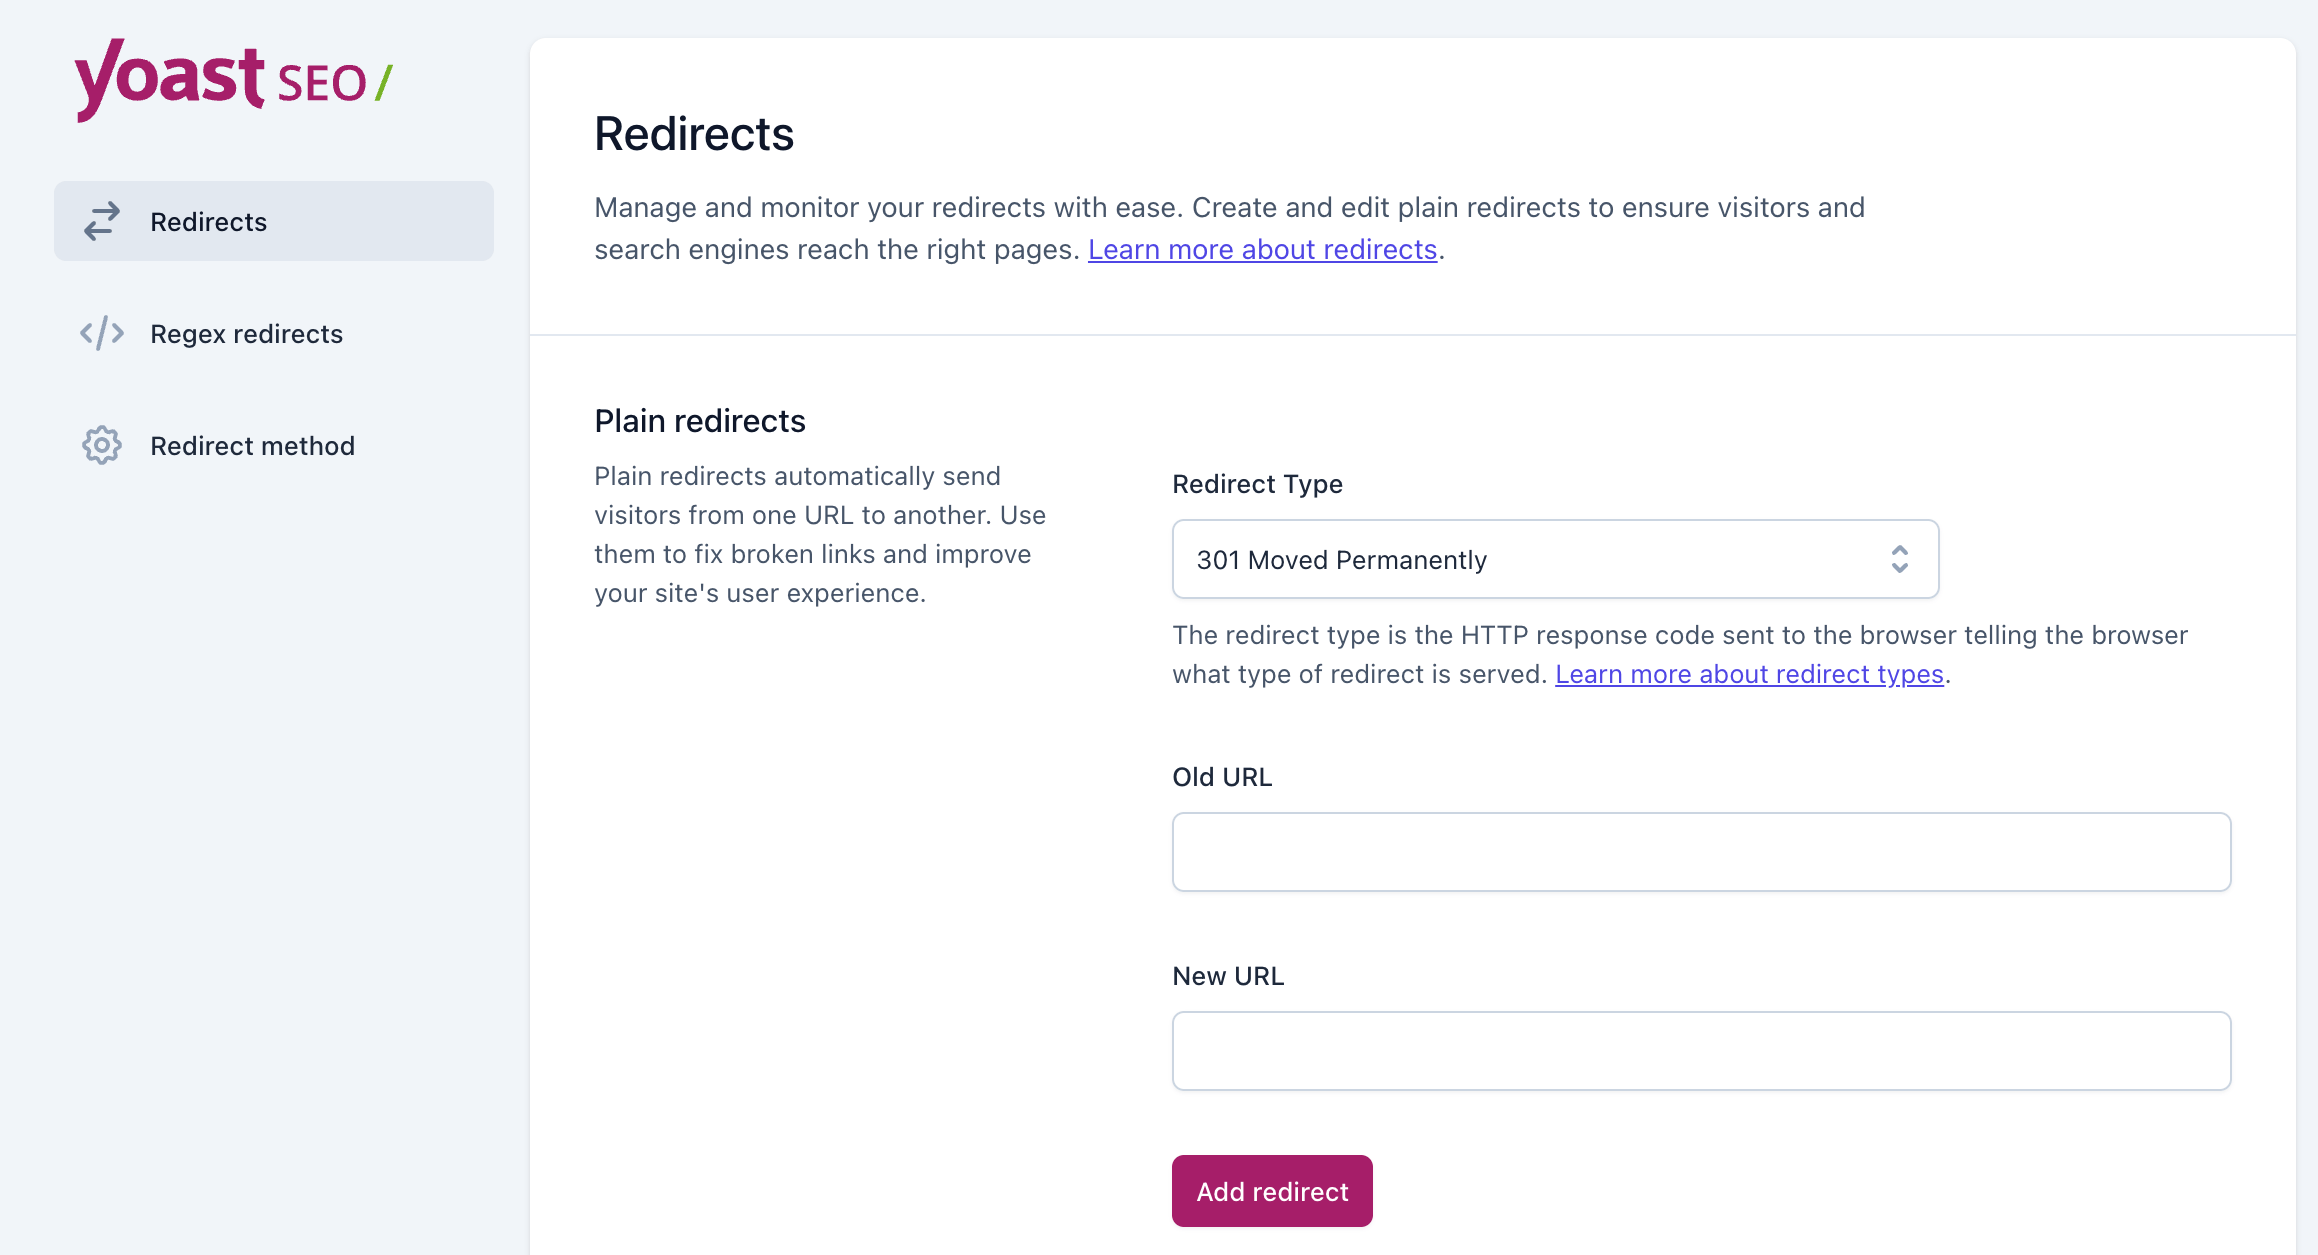This screenshot has width=2318, height=1255.
Task: Open the Learn more about redirects link
Action: (1262, 250)
